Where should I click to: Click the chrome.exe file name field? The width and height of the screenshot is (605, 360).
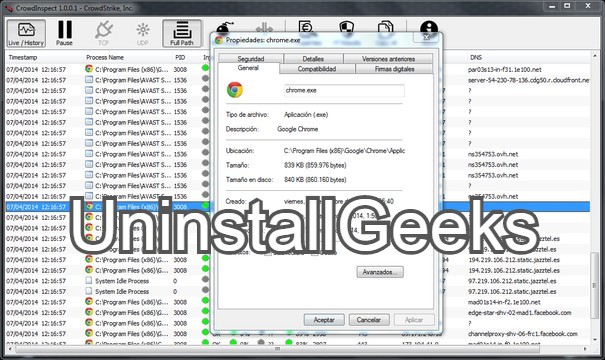[344, 90]
